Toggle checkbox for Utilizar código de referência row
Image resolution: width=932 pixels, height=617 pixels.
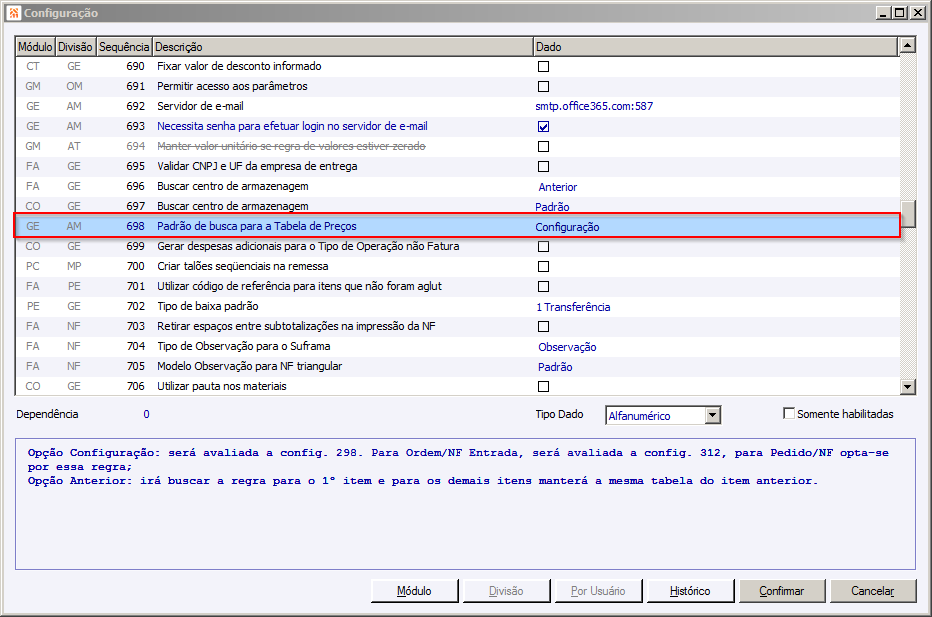[543, 287]
